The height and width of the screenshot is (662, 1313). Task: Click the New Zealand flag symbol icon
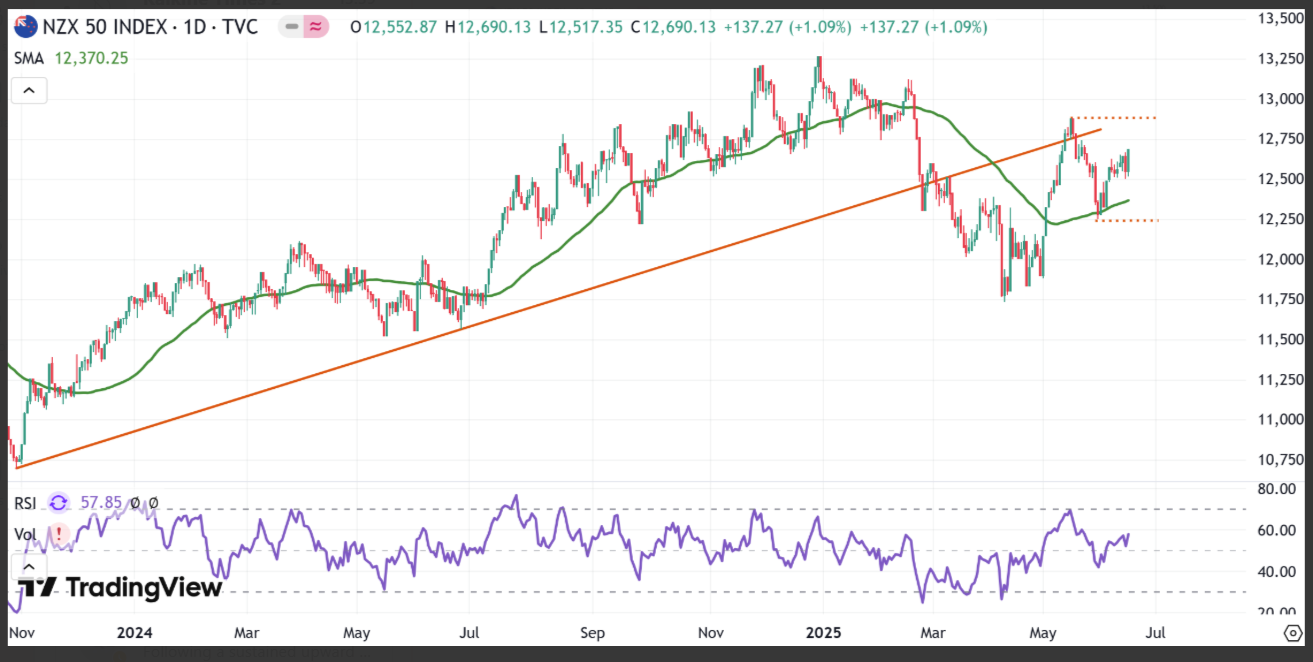coord(26,27)
